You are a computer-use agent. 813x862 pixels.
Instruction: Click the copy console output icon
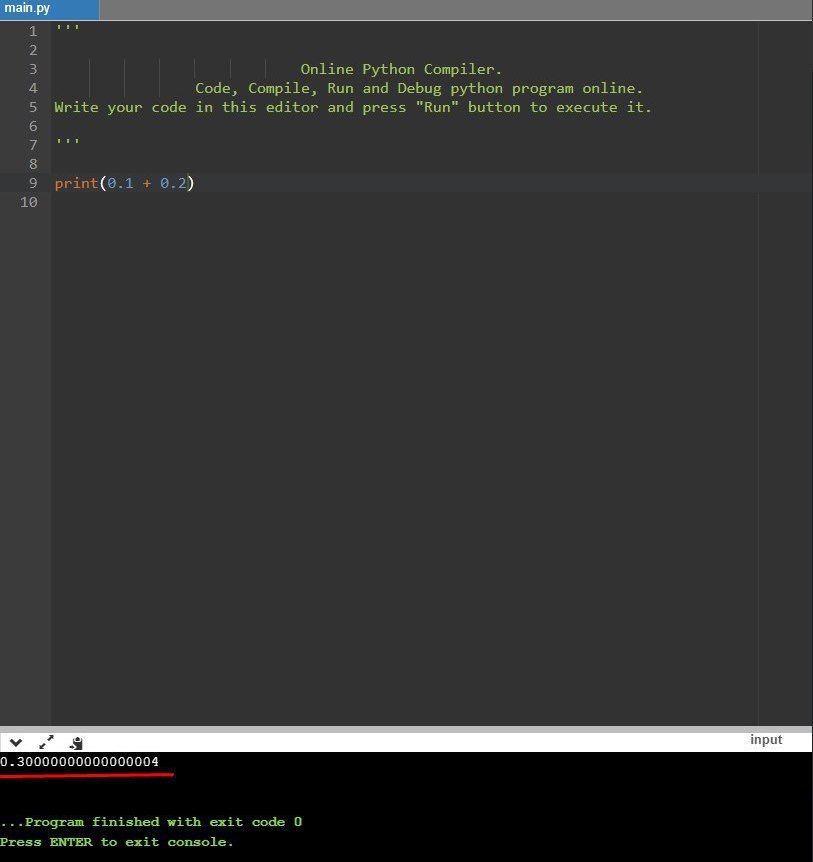[76, 743]
